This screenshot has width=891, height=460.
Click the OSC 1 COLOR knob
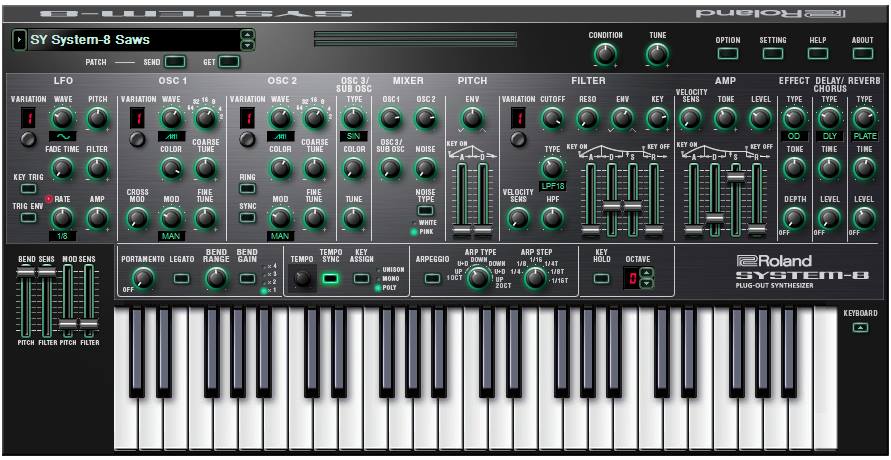tap(171, 168)
